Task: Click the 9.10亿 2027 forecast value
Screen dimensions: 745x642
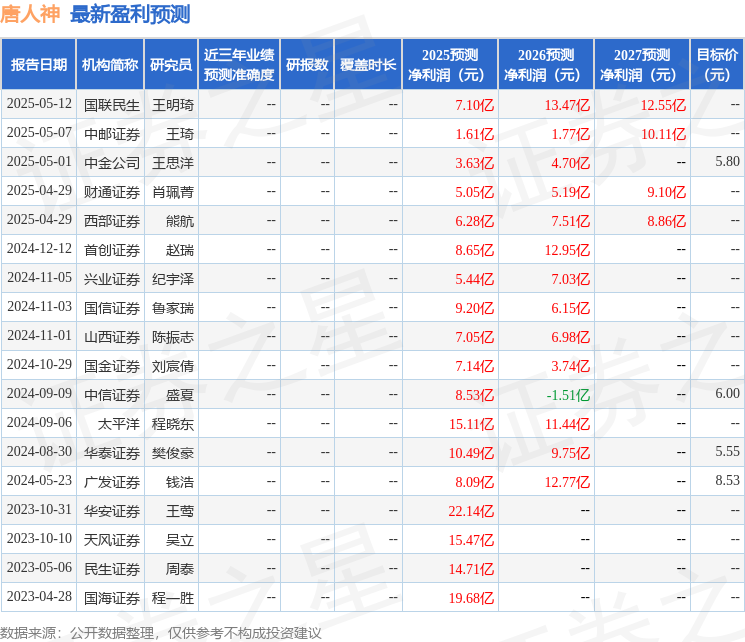Action: click(666, 192)
